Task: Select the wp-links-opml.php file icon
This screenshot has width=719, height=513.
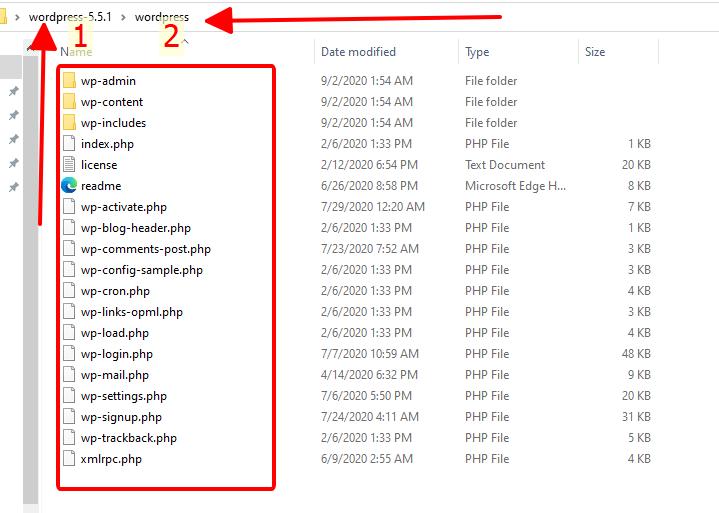Action: pyautogui.click(x=69, y=312)
